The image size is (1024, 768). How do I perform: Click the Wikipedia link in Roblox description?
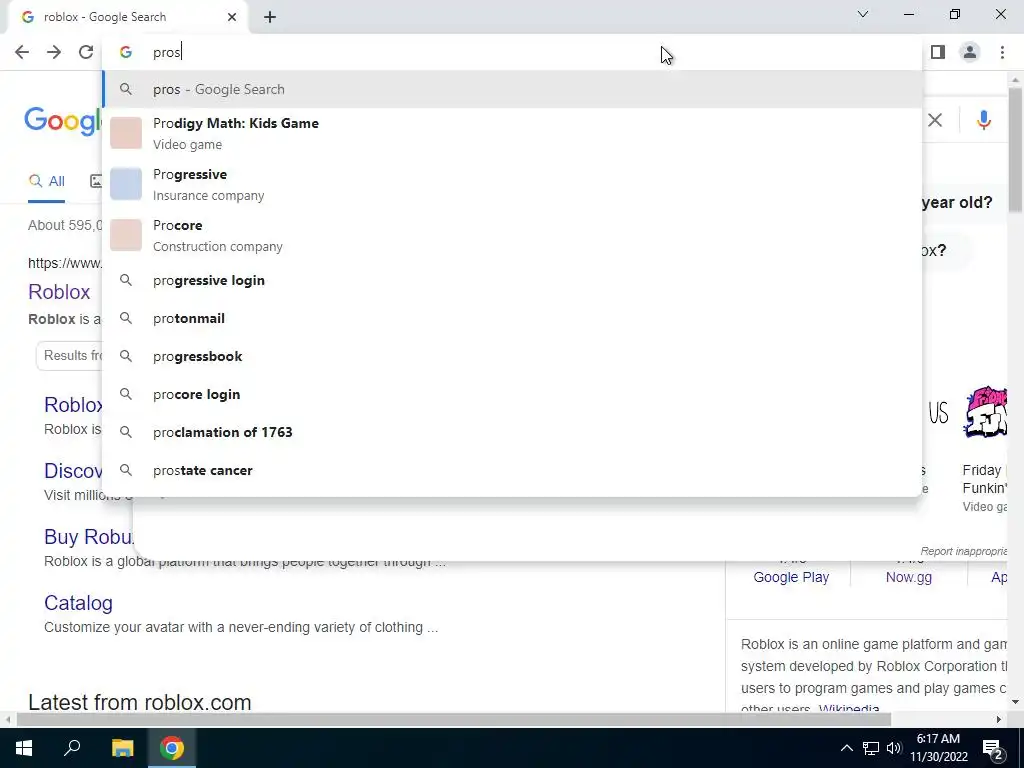849,709
